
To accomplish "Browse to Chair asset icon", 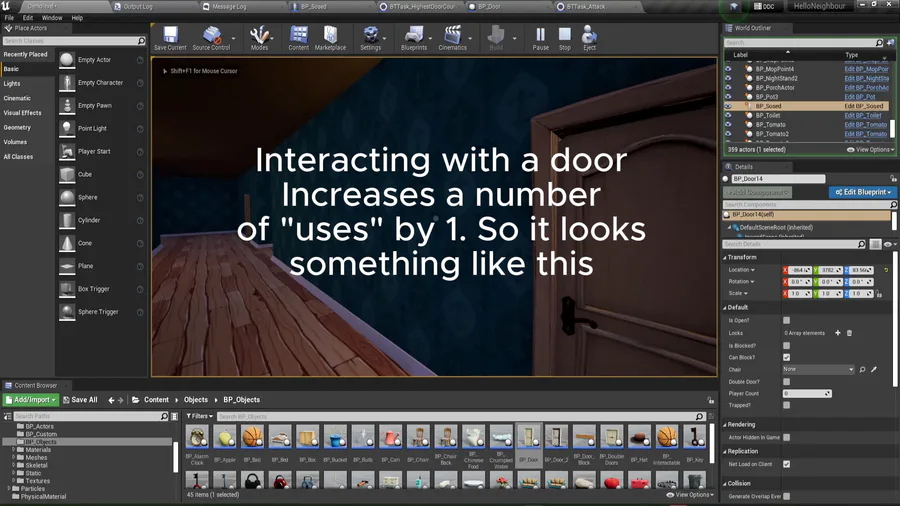I will click(862, 369).
